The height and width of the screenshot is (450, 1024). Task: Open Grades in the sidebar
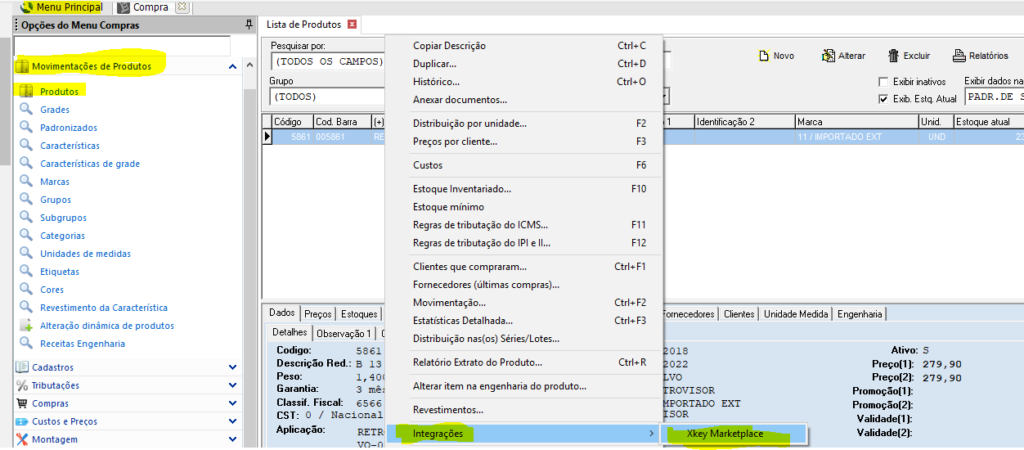[54, 109]
